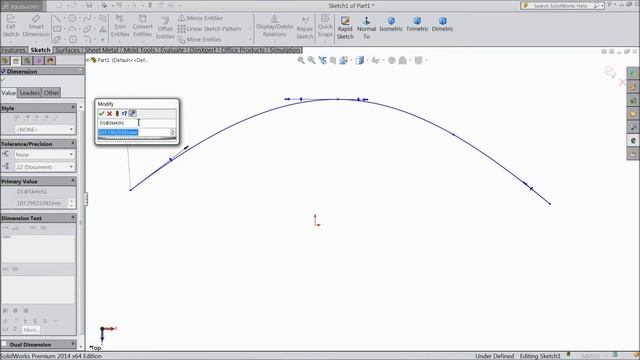Screen dimensions: 640x360
Task: Click the Modify dialog value field
Action: (x=134, y=132)
